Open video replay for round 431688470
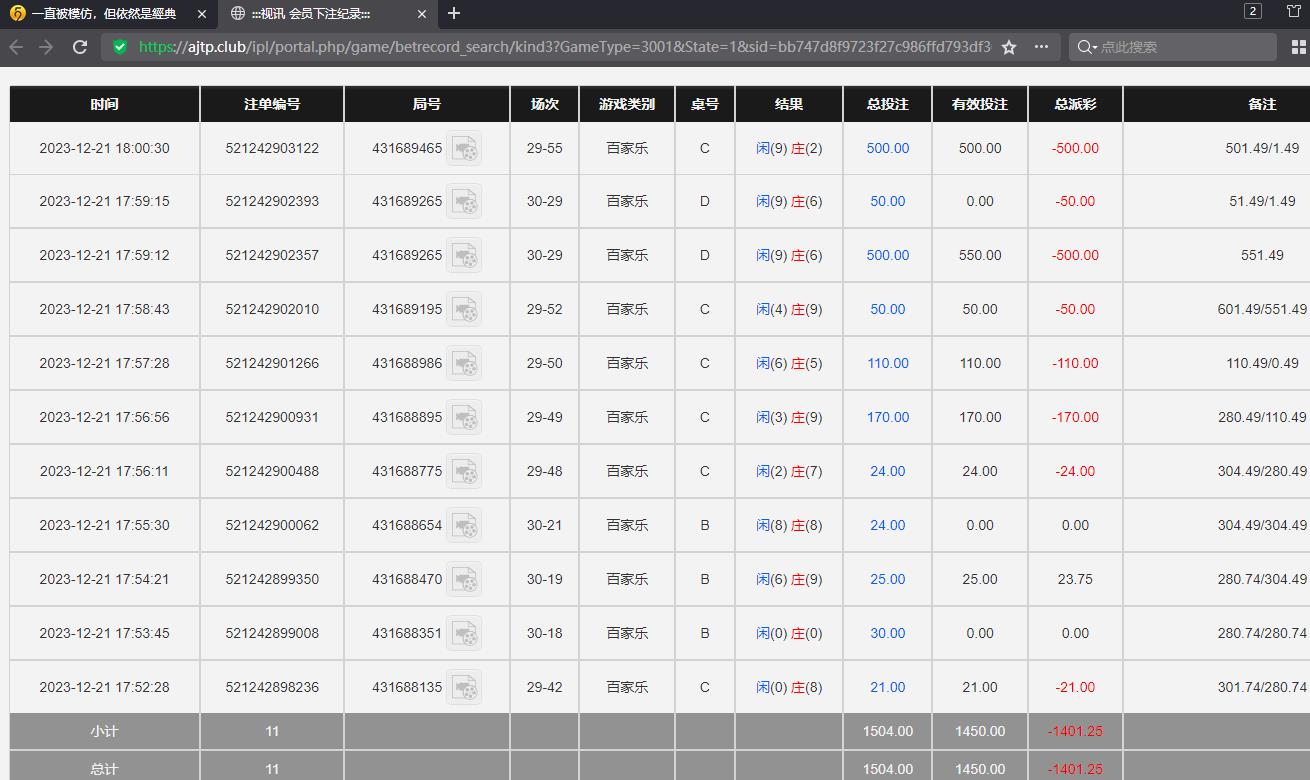 click(464, 579)
